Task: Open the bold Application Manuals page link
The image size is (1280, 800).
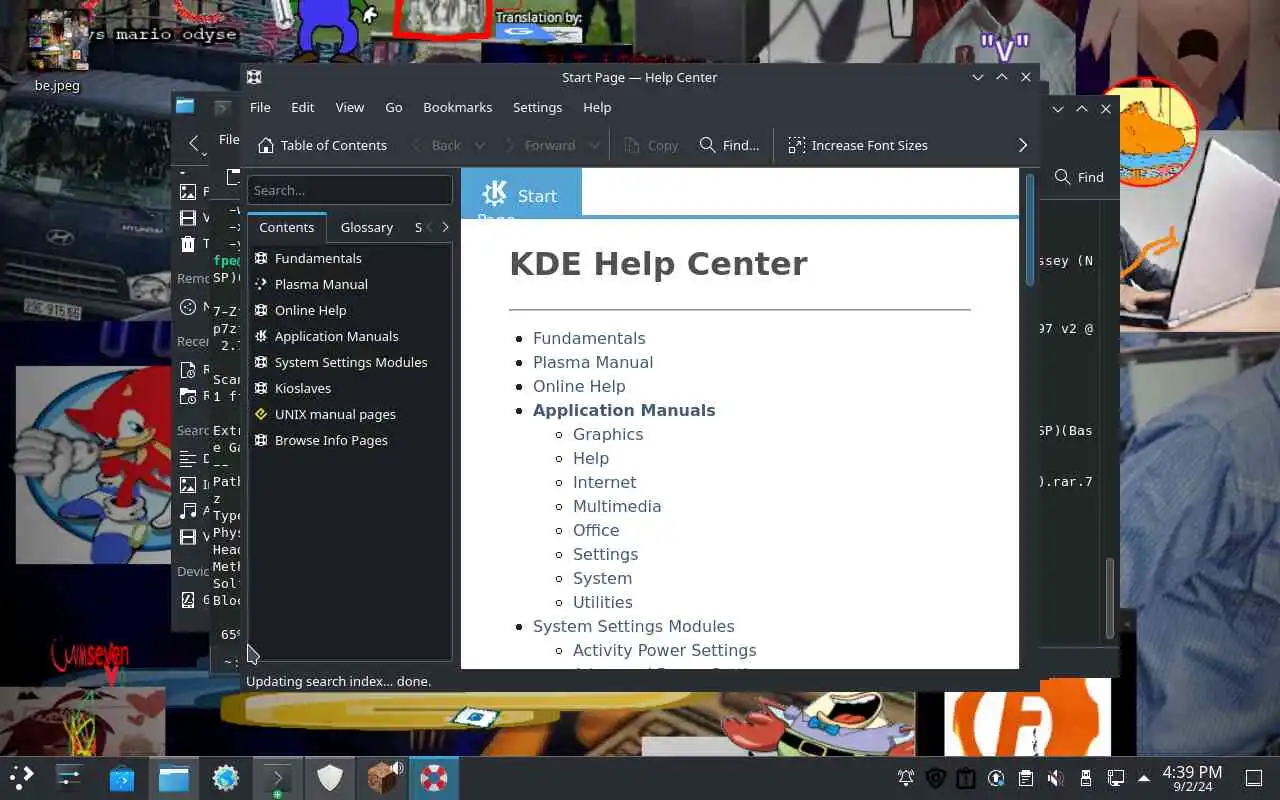Action: (x=624, y=410)
